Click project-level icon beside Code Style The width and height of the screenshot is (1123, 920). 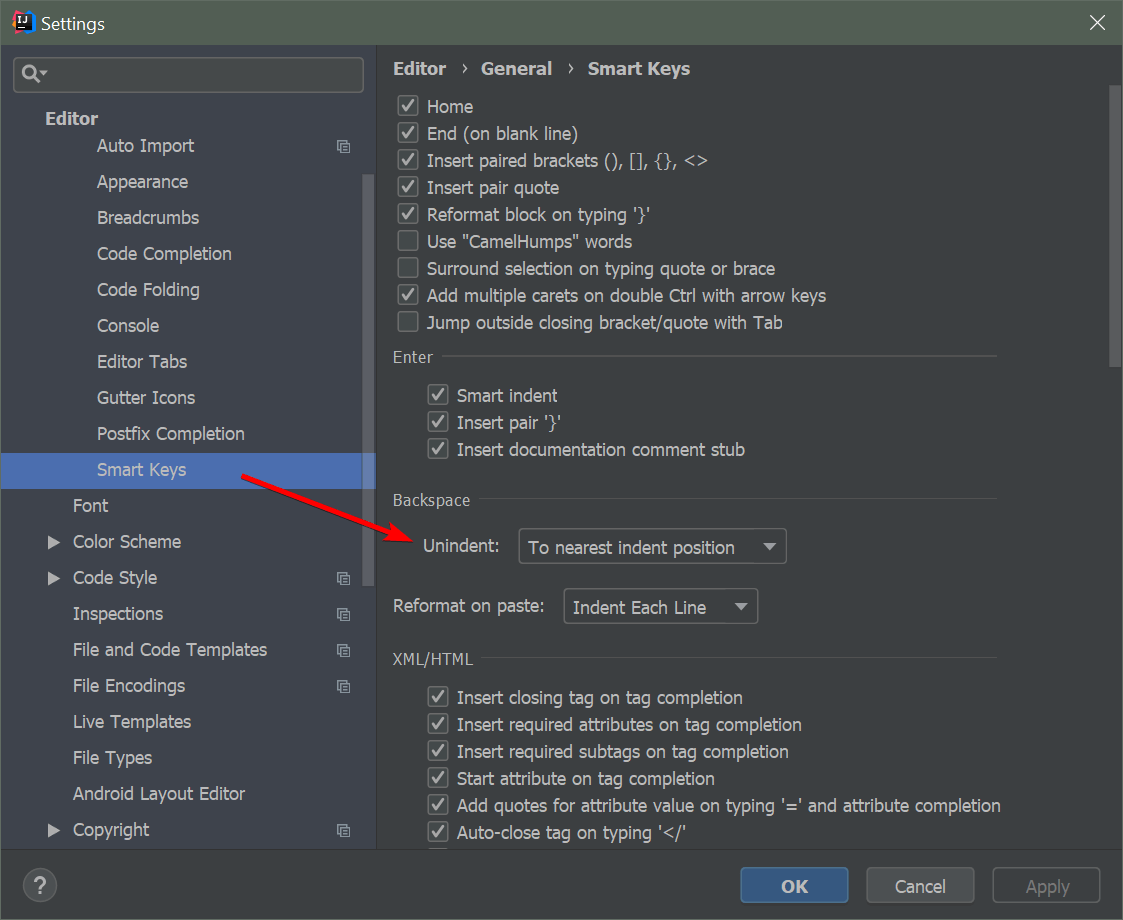coord(344,578)
